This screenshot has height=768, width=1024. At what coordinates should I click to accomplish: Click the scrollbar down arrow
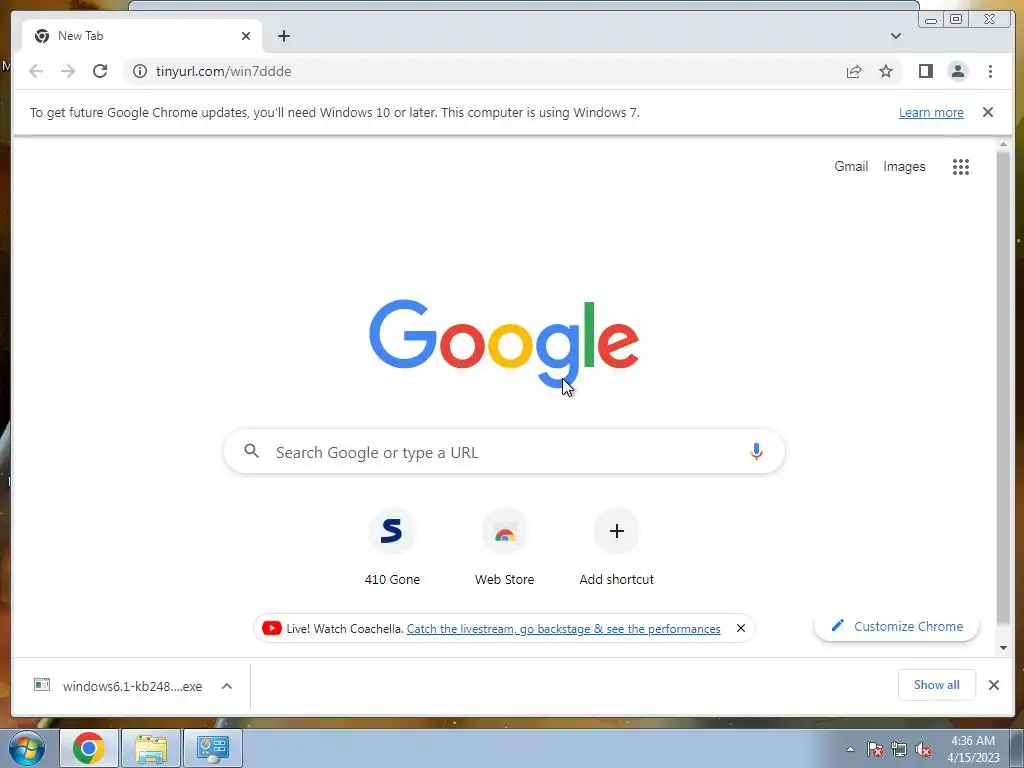click(1003, 648)
